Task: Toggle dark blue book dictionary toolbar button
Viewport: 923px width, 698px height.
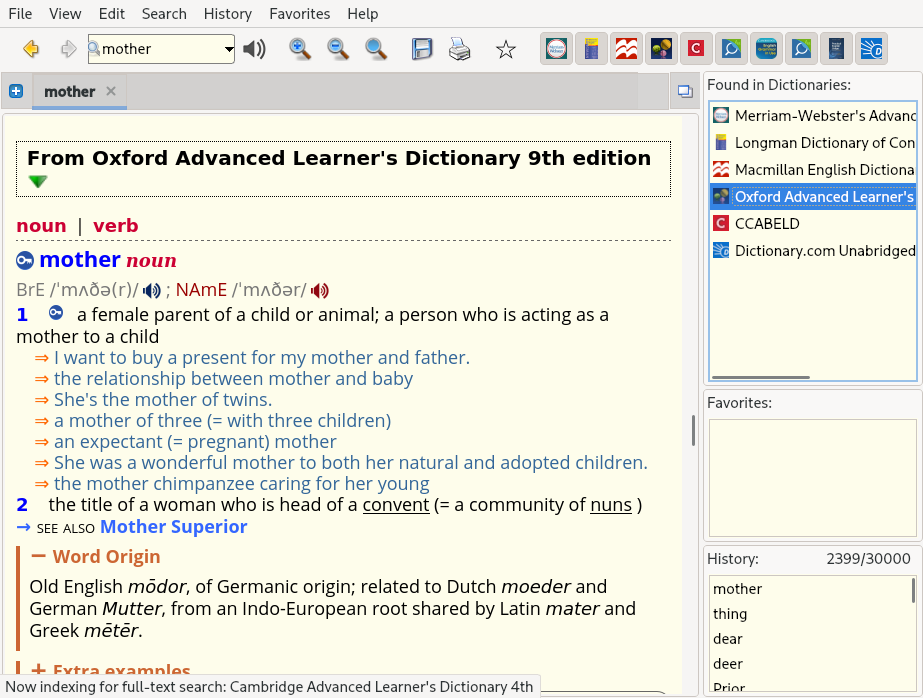Action: (836, 49)
